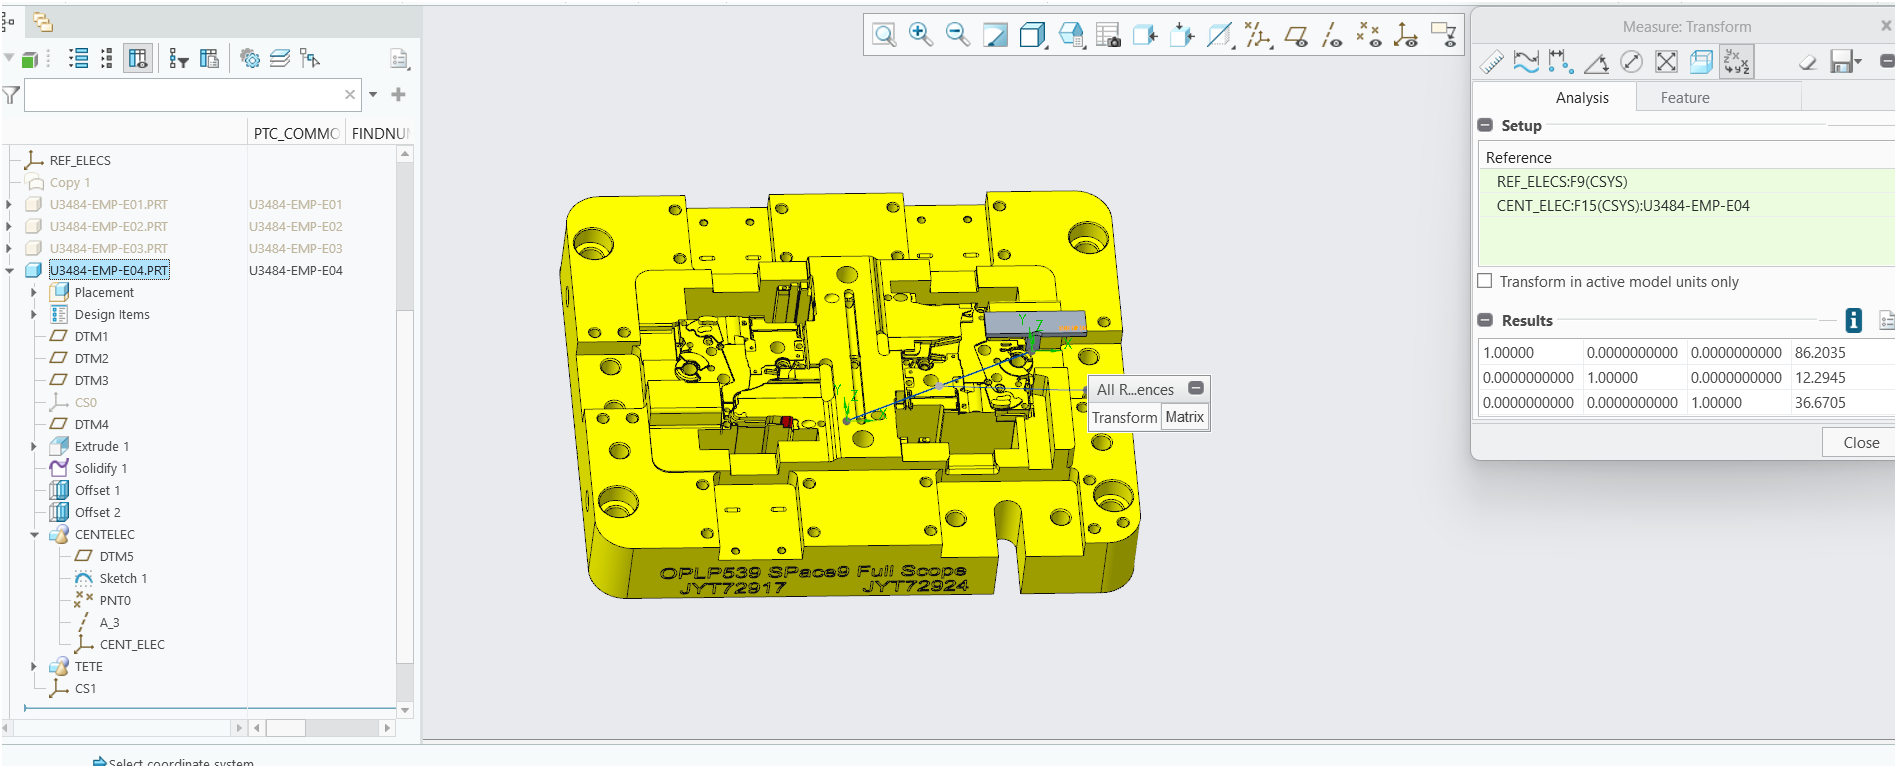Click the Zoom In magnifier icon
Image resolution: width=1897 pixels, height=768 pixels.
(x=920, y=35)
